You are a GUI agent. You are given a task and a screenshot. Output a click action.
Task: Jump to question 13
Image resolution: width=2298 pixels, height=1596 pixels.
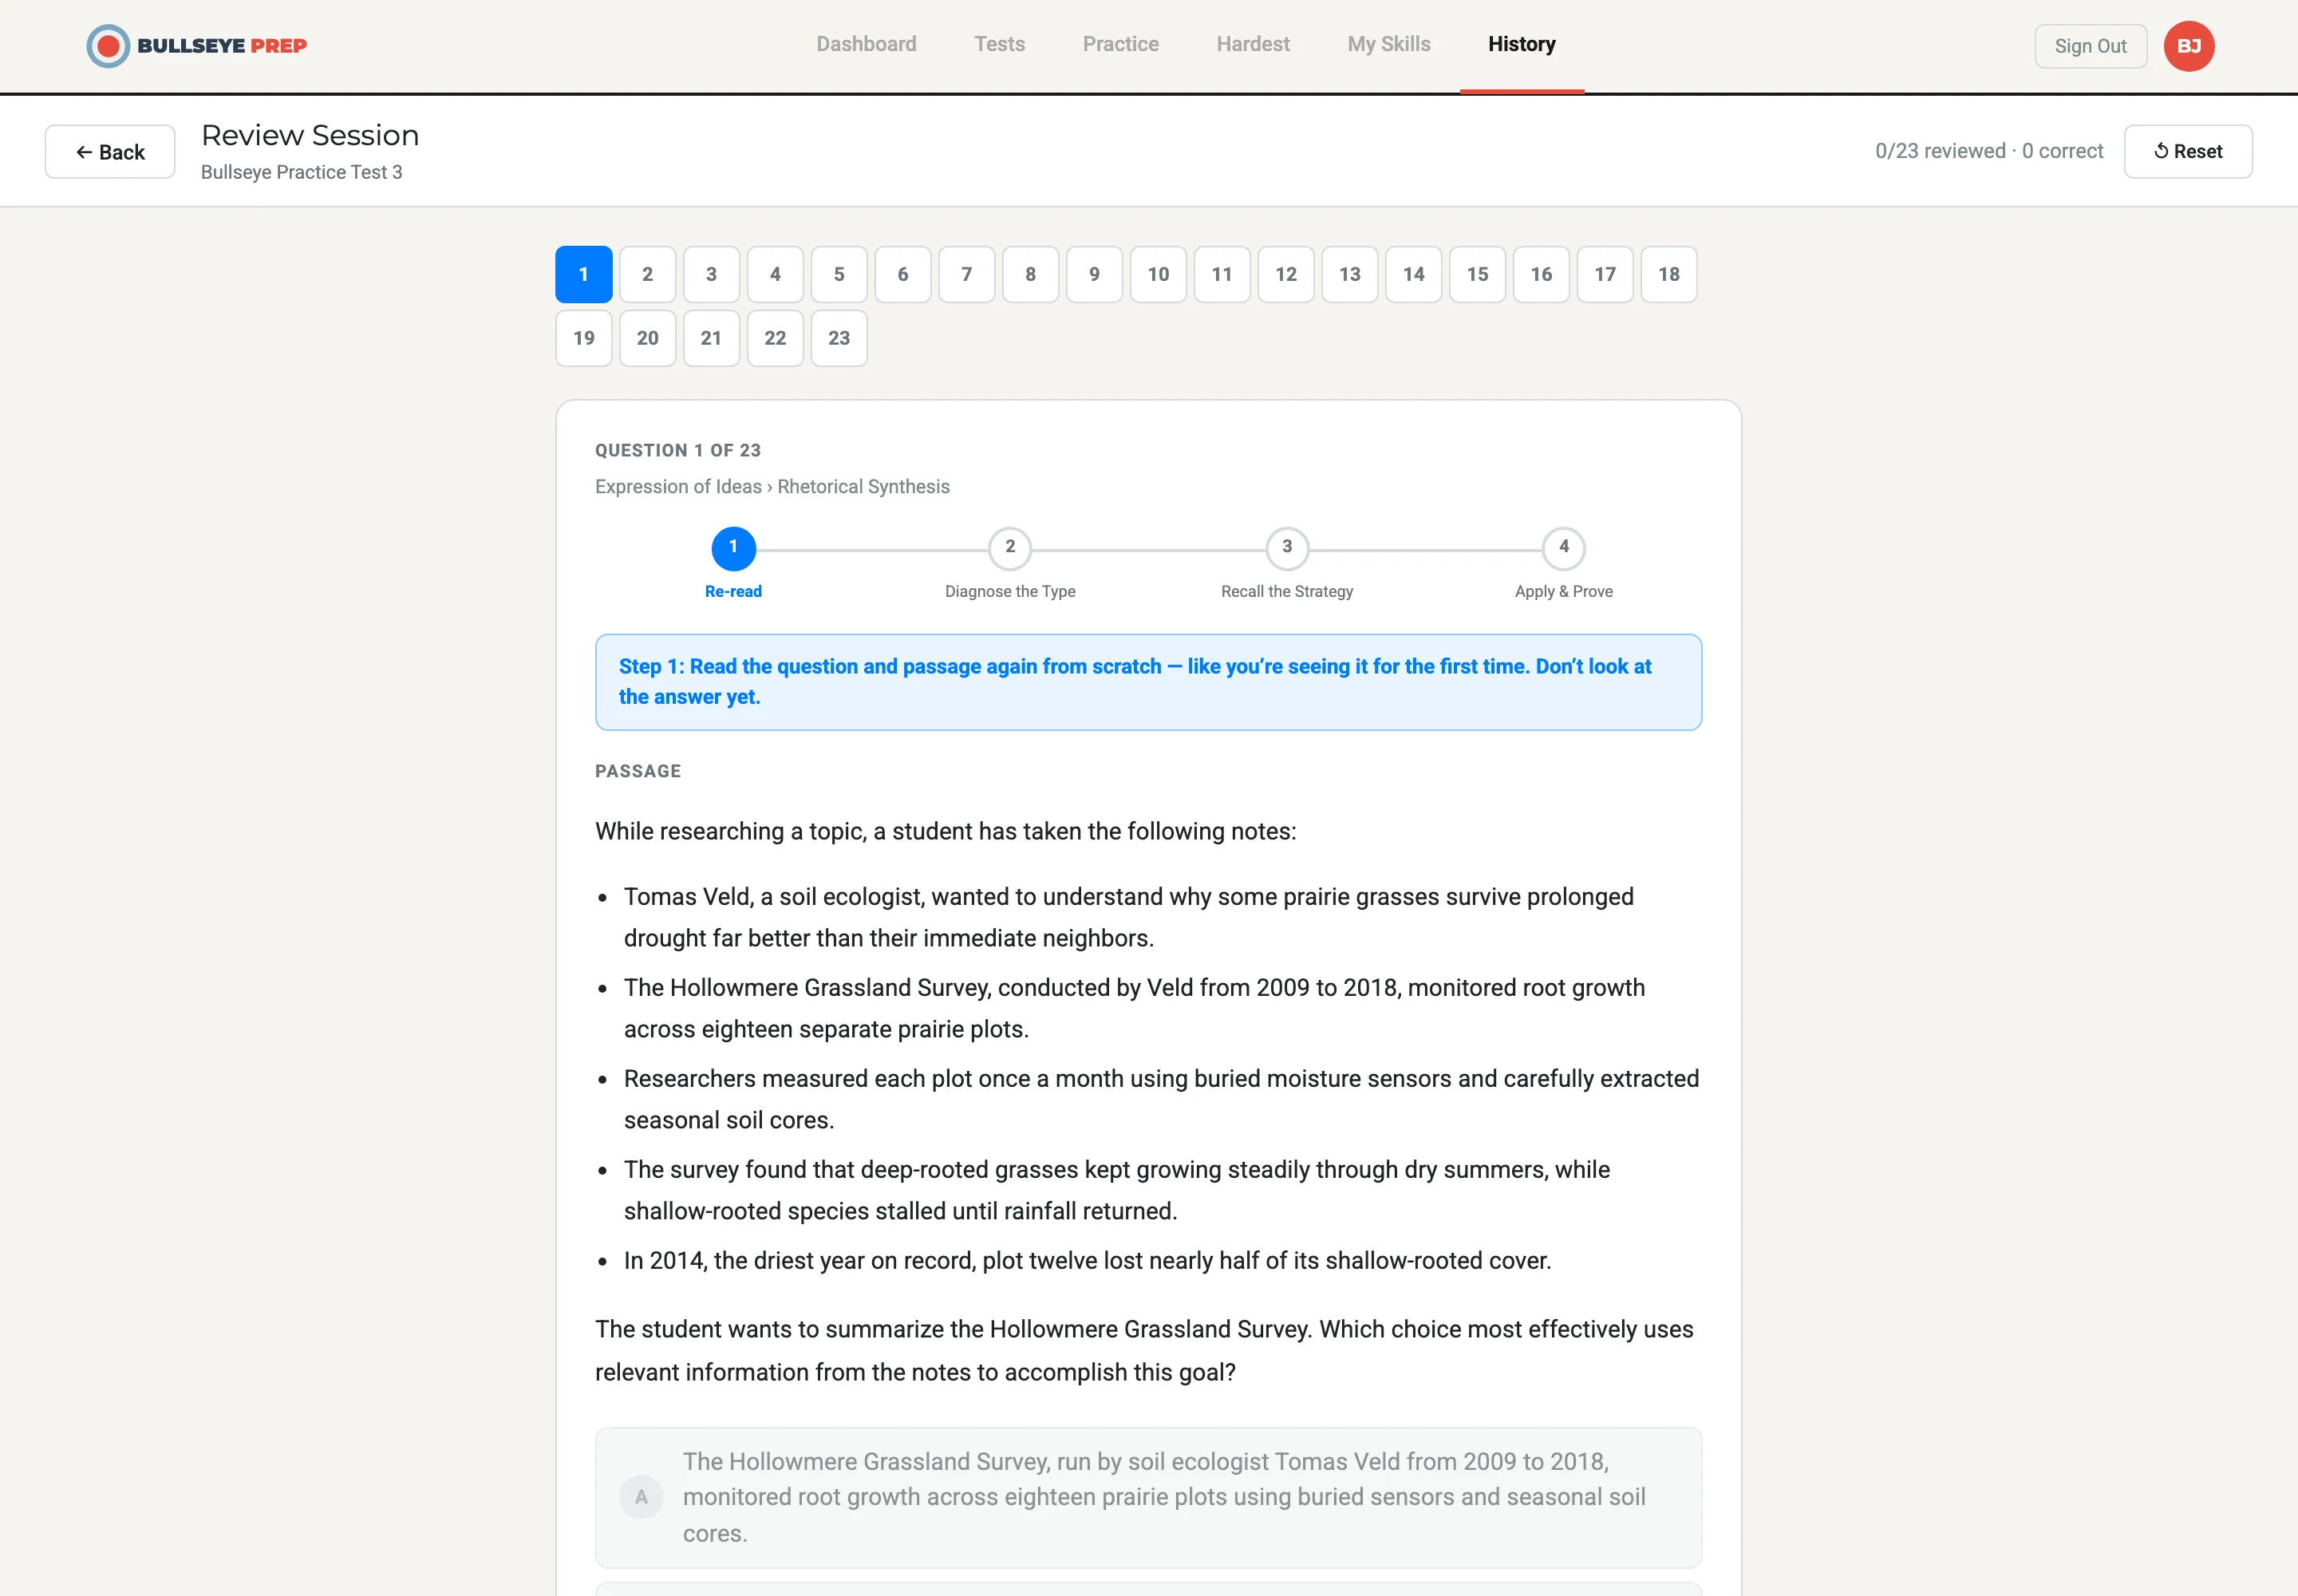(x=1350, y=274)
